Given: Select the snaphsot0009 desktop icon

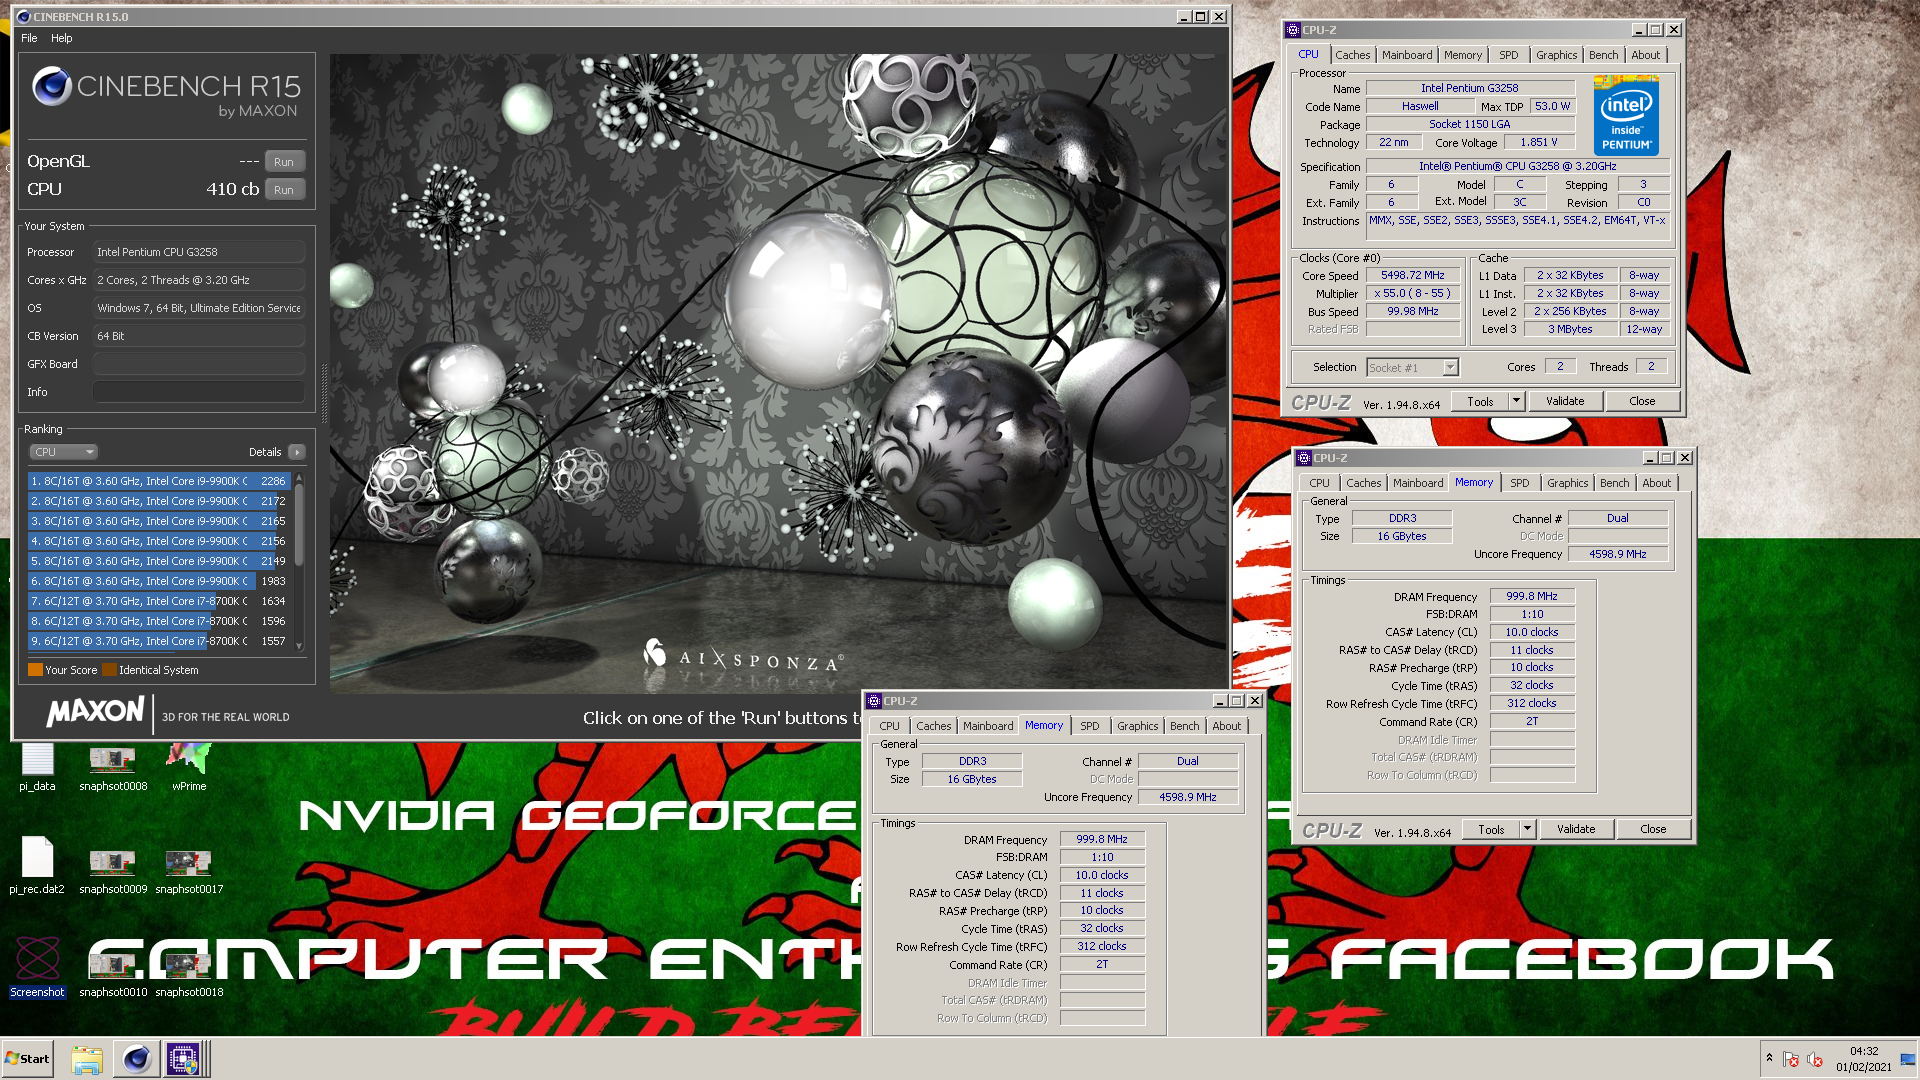Looking at the screenshot, I should (113, 868).
